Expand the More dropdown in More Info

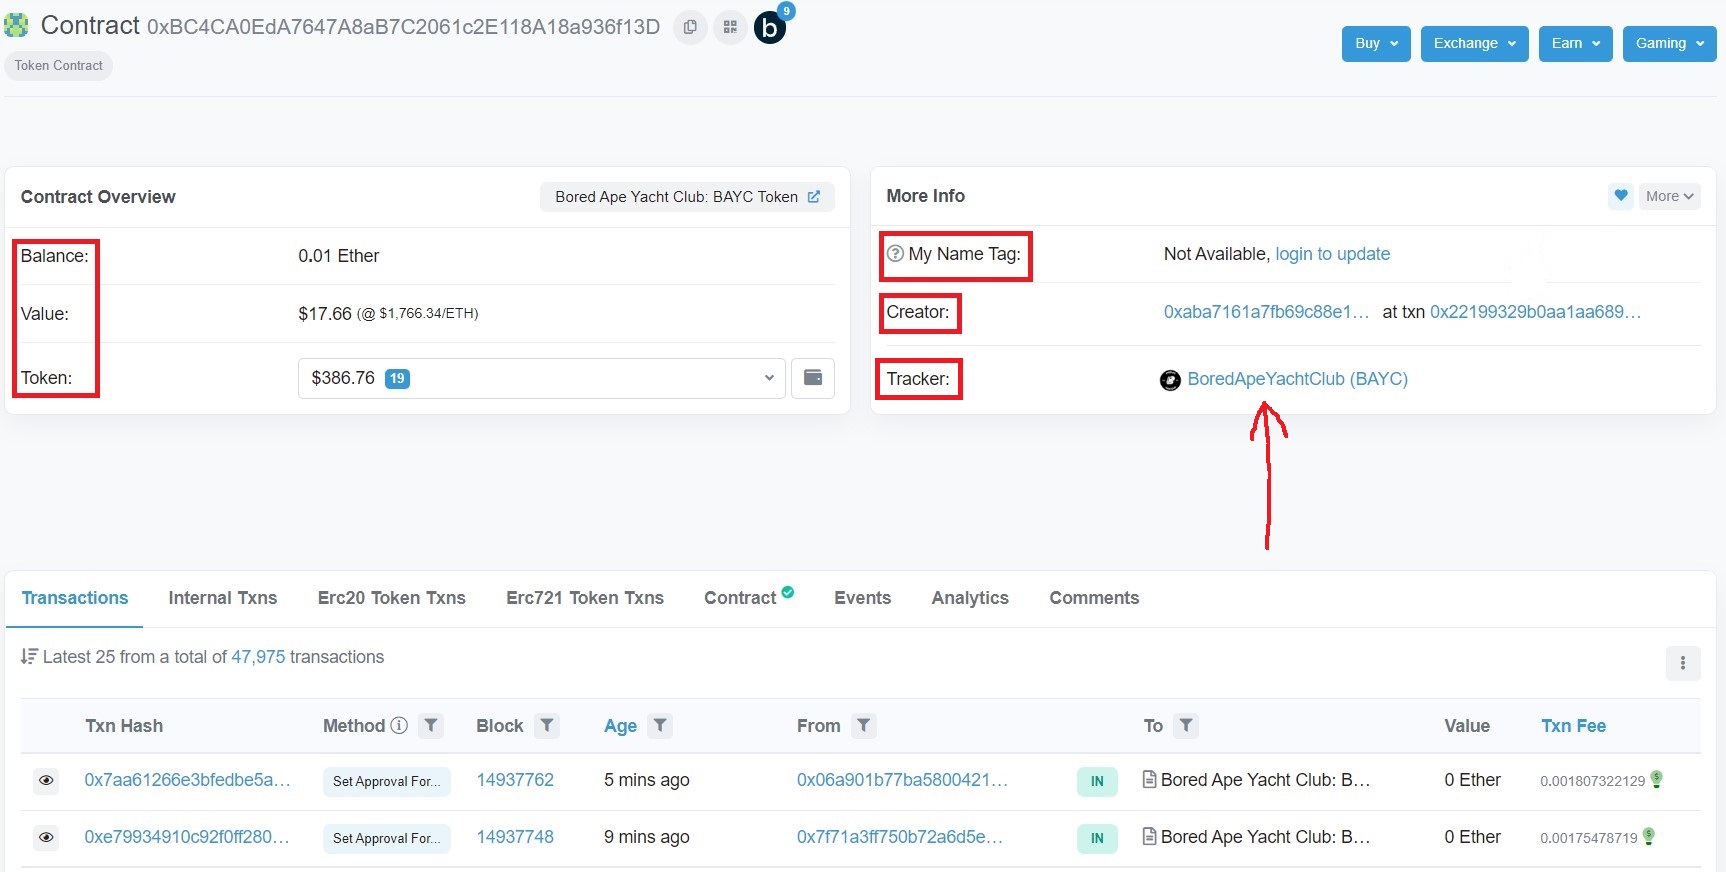pyautogui.click(x=1669, y=196)
